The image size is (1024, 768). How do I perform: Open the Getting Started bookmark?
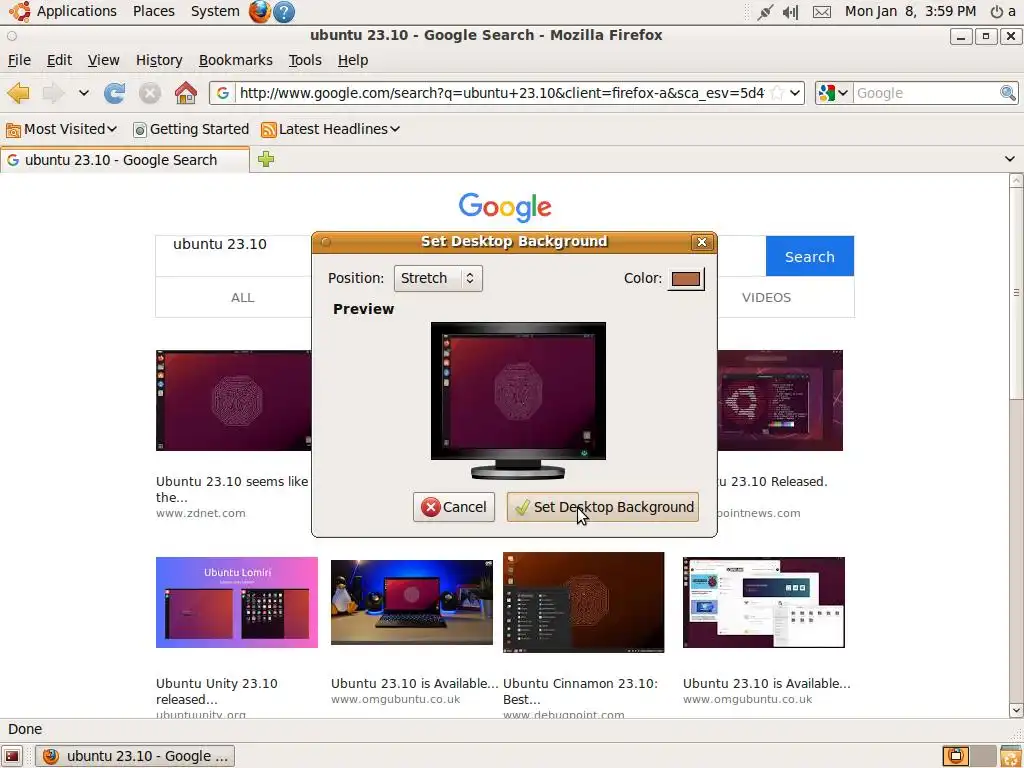[191, 129]
